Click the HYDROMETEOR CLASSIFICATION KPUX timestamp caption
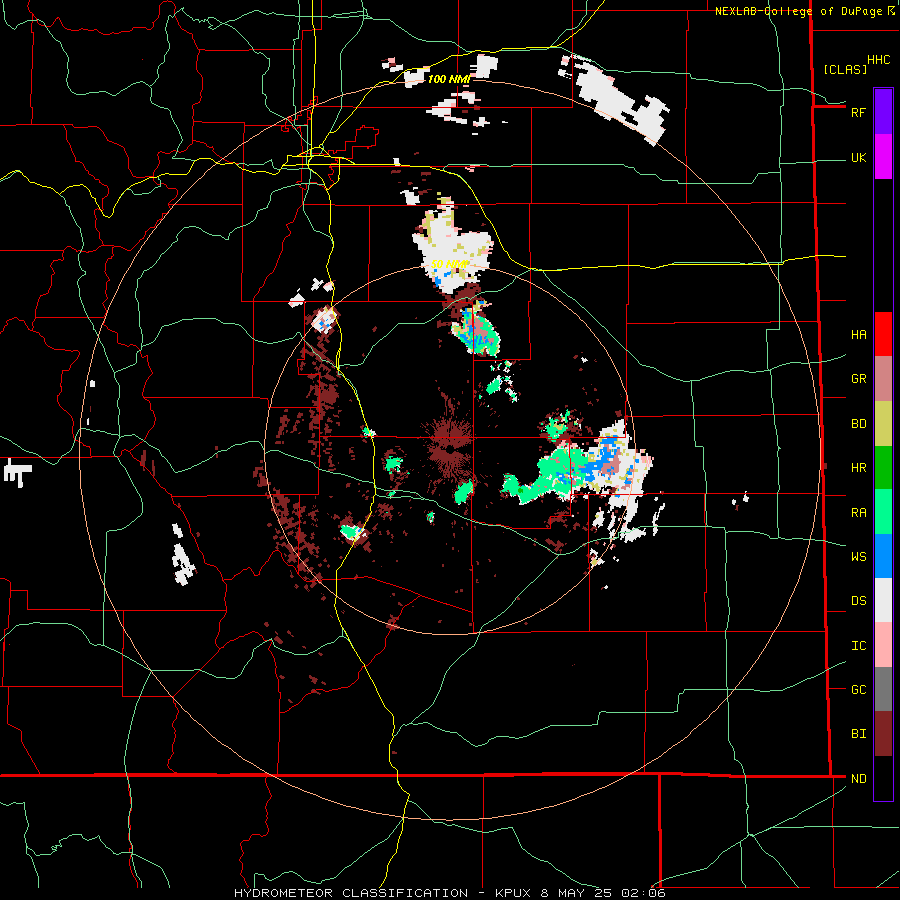Image resolution: width=900 pixels, height=900 pixels. (449, 893)
